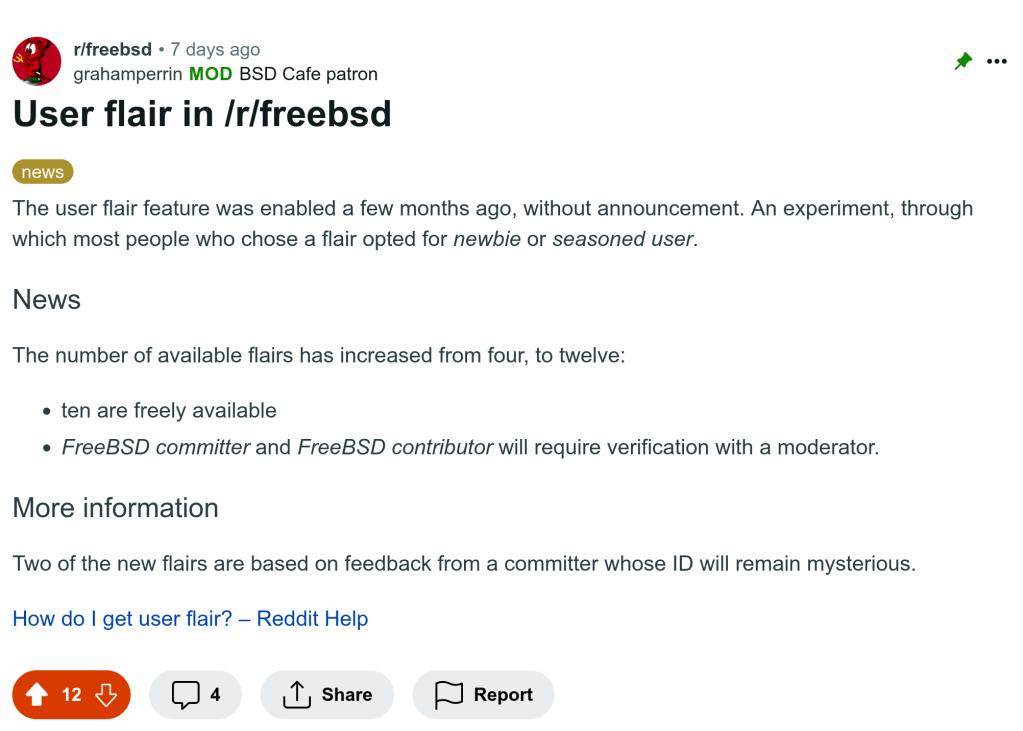Open comments via speech bubble icon
The width and height of the screenshot is (1023, 731).
pyautogui.click(x=185, y=694)
